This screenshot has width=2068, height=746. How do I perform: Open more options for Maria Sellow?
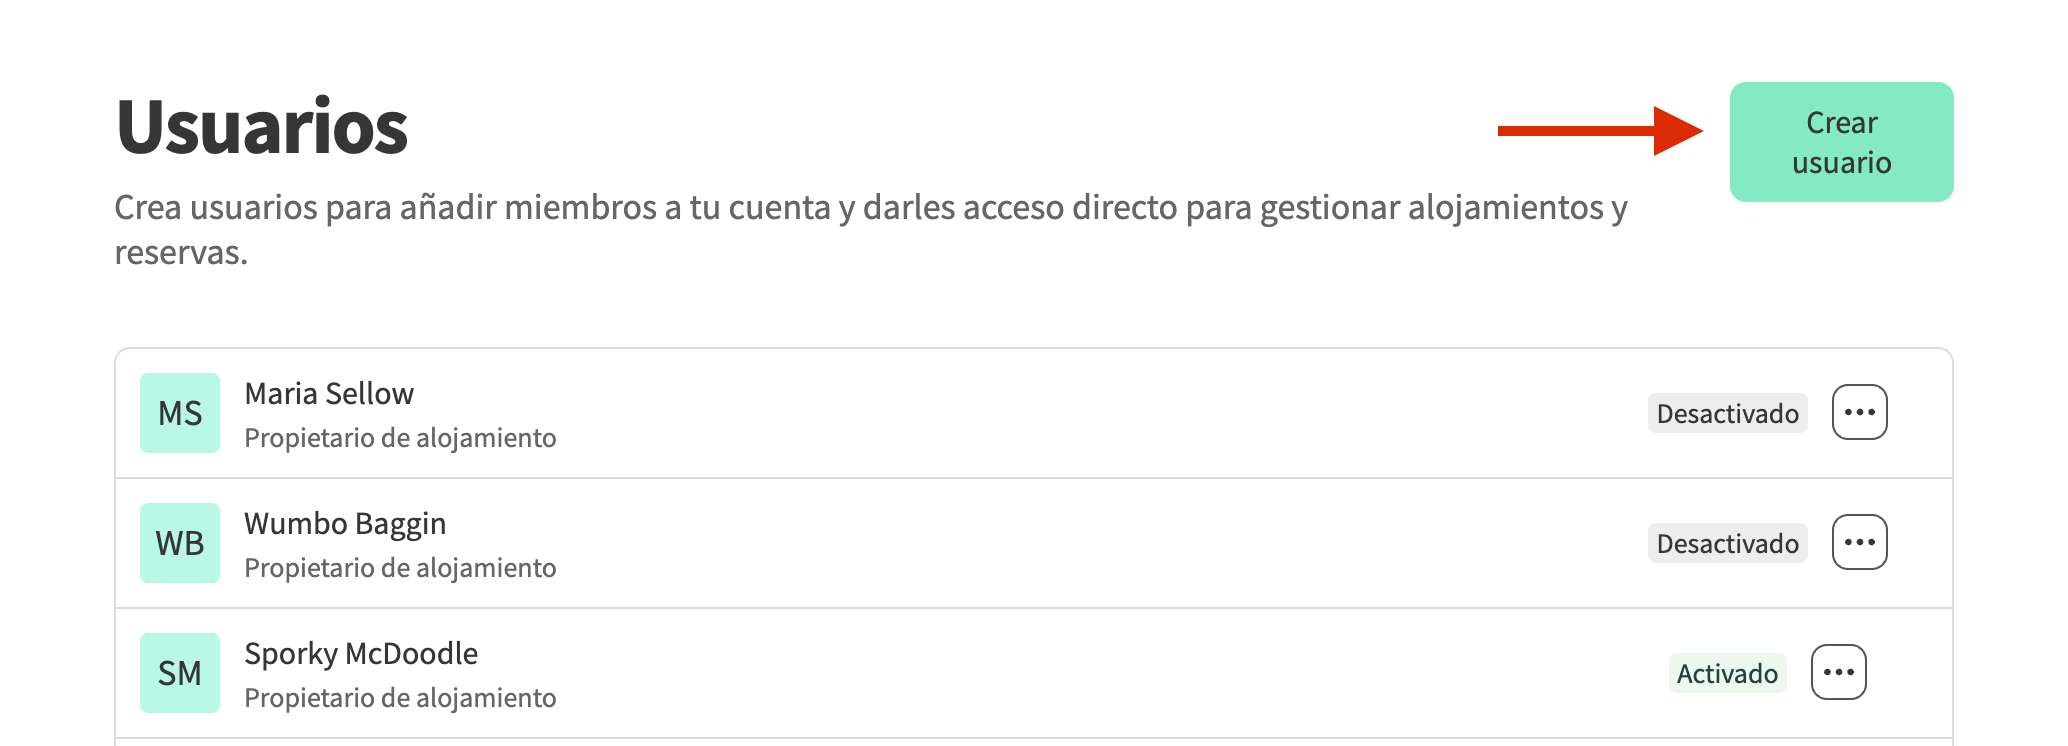click(x=1859, y=412)
